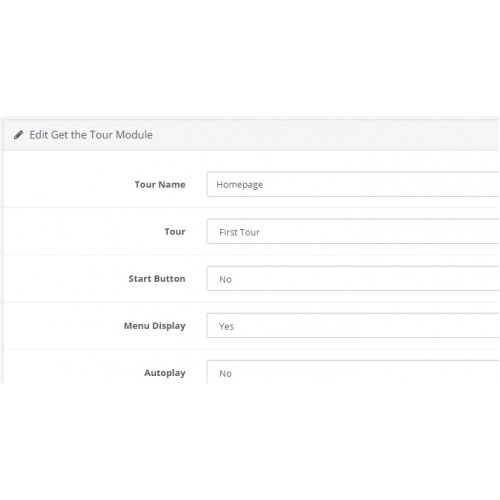
Task: Select the 'First Tour' value text
Action: (239, 232)
